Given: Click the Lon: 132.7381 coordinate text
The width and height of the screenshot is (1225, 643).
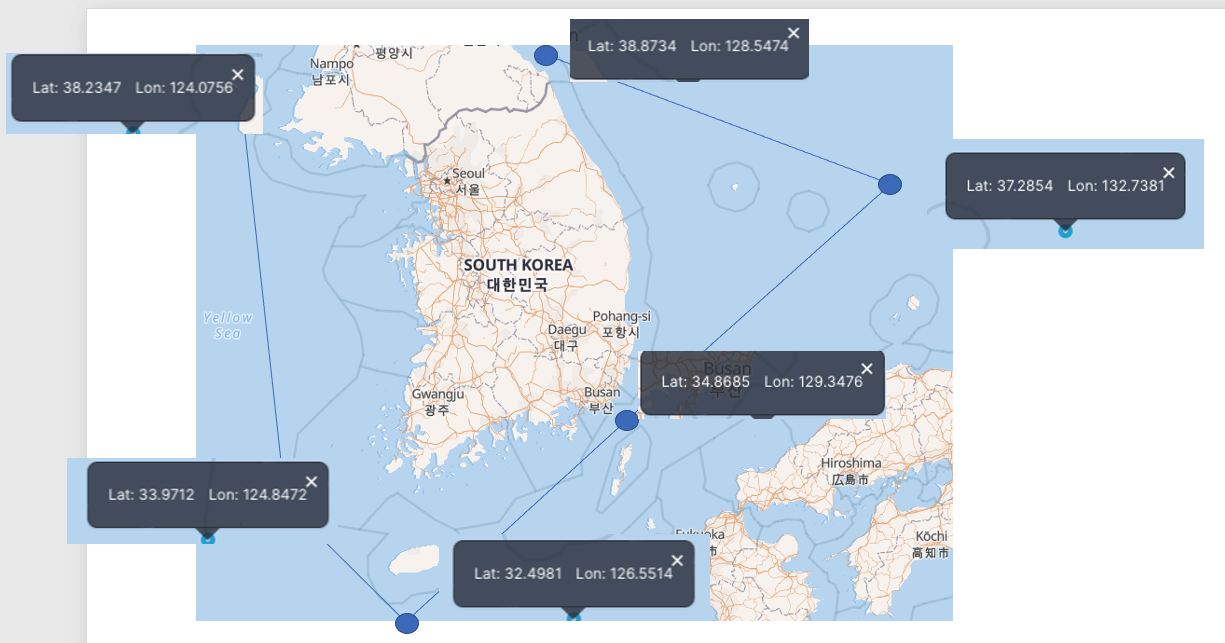Looking at the screenshot, I should (1116, 185).
